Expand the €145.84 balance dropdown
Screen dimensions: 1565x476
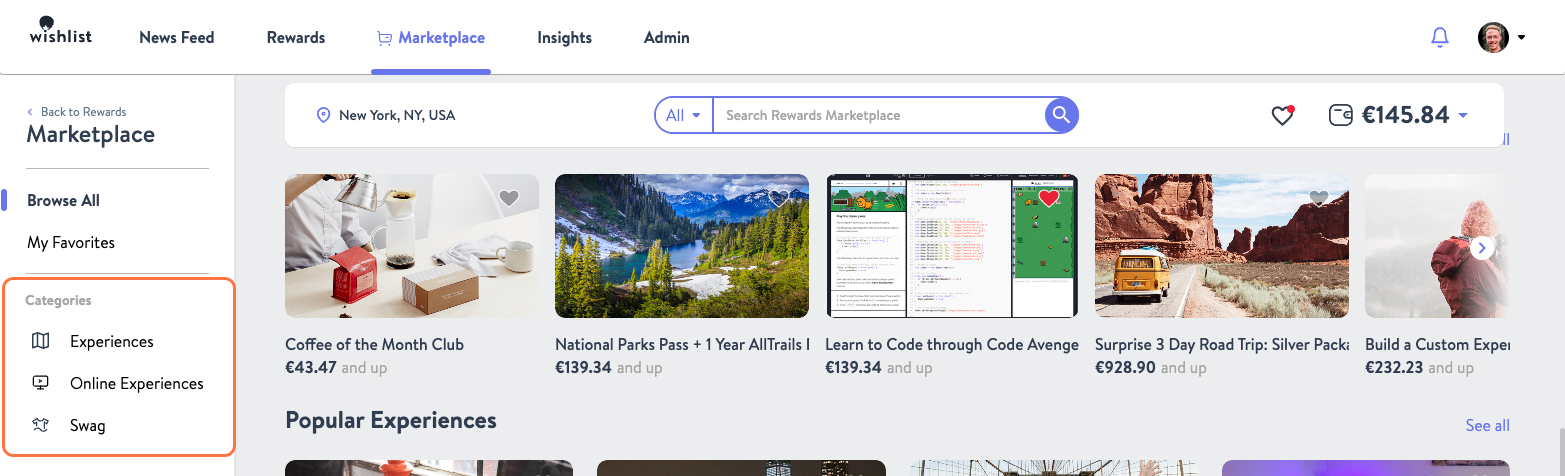point(1463,116)
